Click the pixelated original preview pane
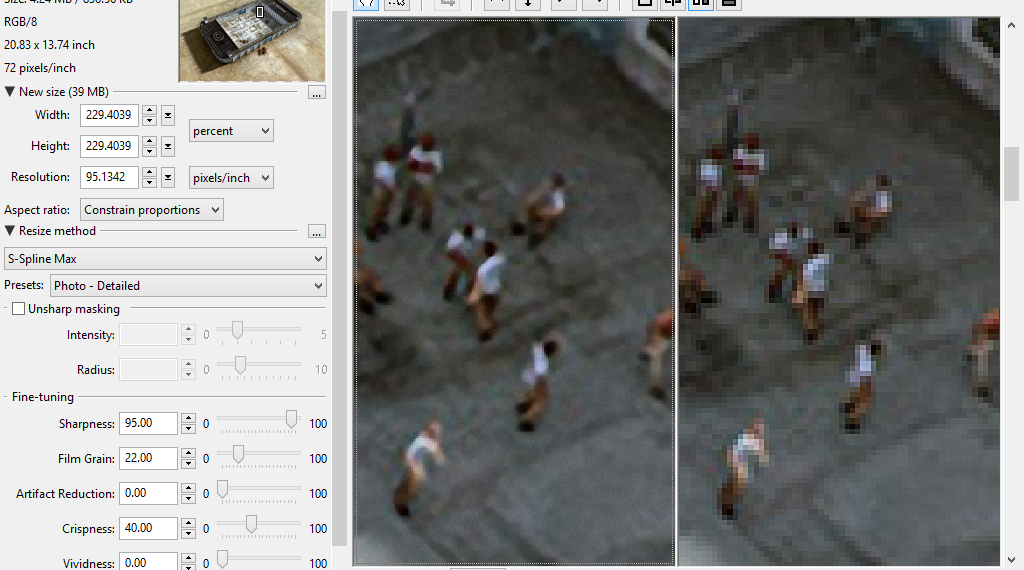 coord(839,292)
